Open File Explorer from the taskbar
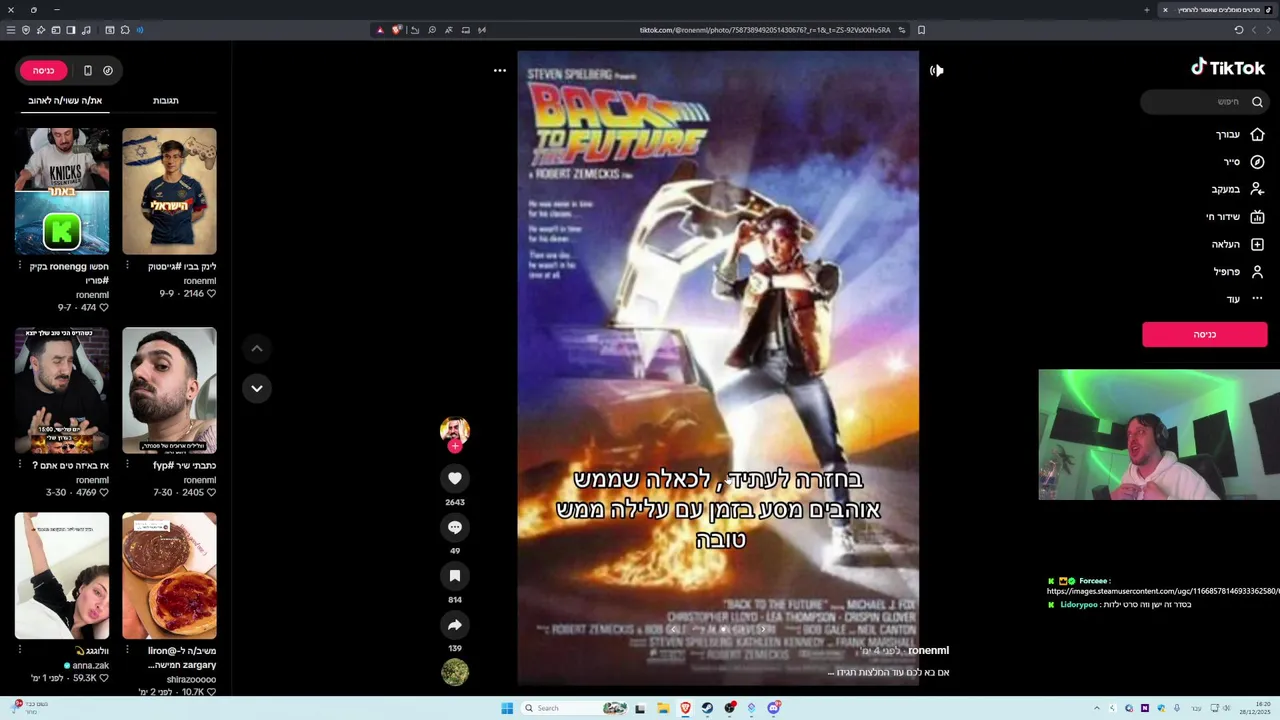Image resolution: width=1280 pixels, height=720 pixels. coord(662,708)
